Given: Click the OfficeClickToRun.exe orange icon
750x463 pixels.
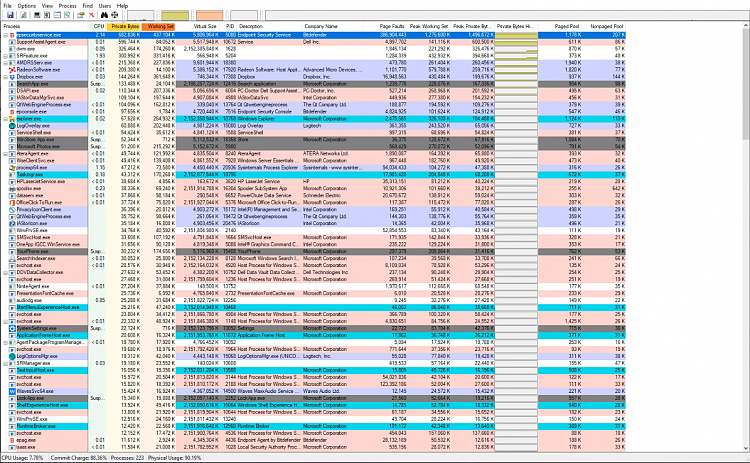Looking at the screenshot, I should (x=12, y=203).
